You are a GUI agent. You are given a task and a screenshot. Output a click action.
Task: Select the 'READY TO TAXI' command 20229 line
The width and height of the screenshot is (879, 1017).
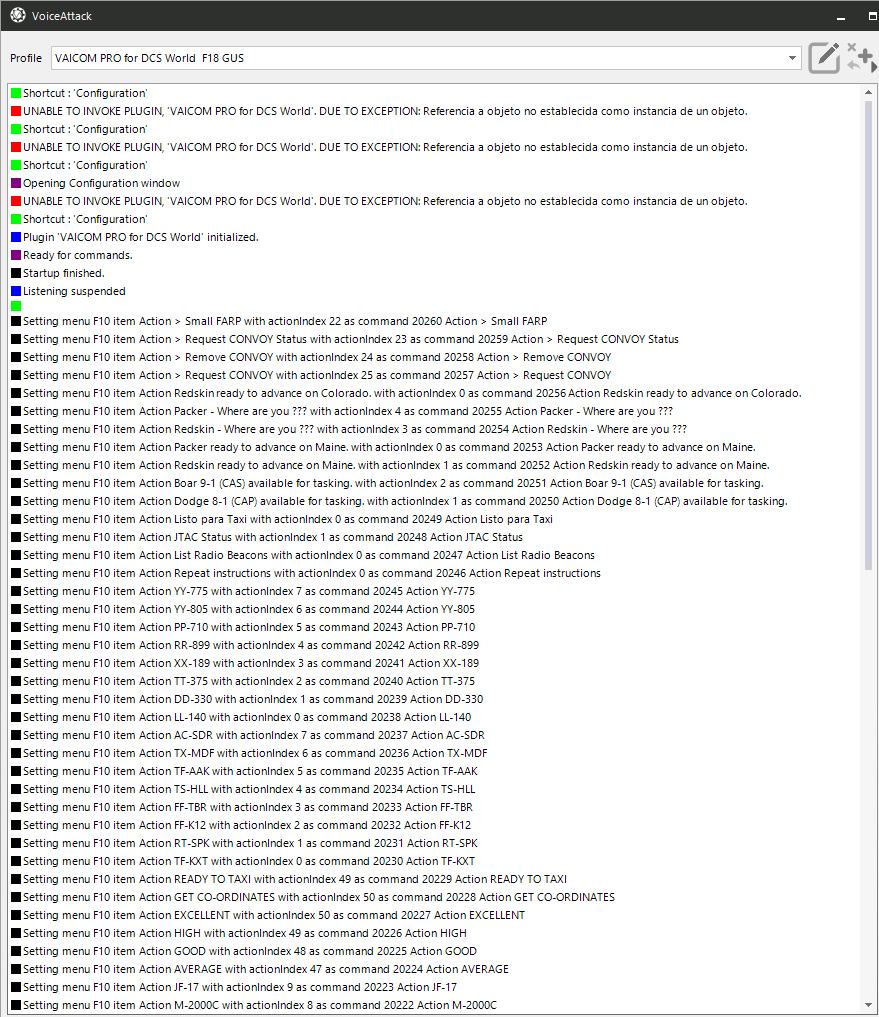289,879
